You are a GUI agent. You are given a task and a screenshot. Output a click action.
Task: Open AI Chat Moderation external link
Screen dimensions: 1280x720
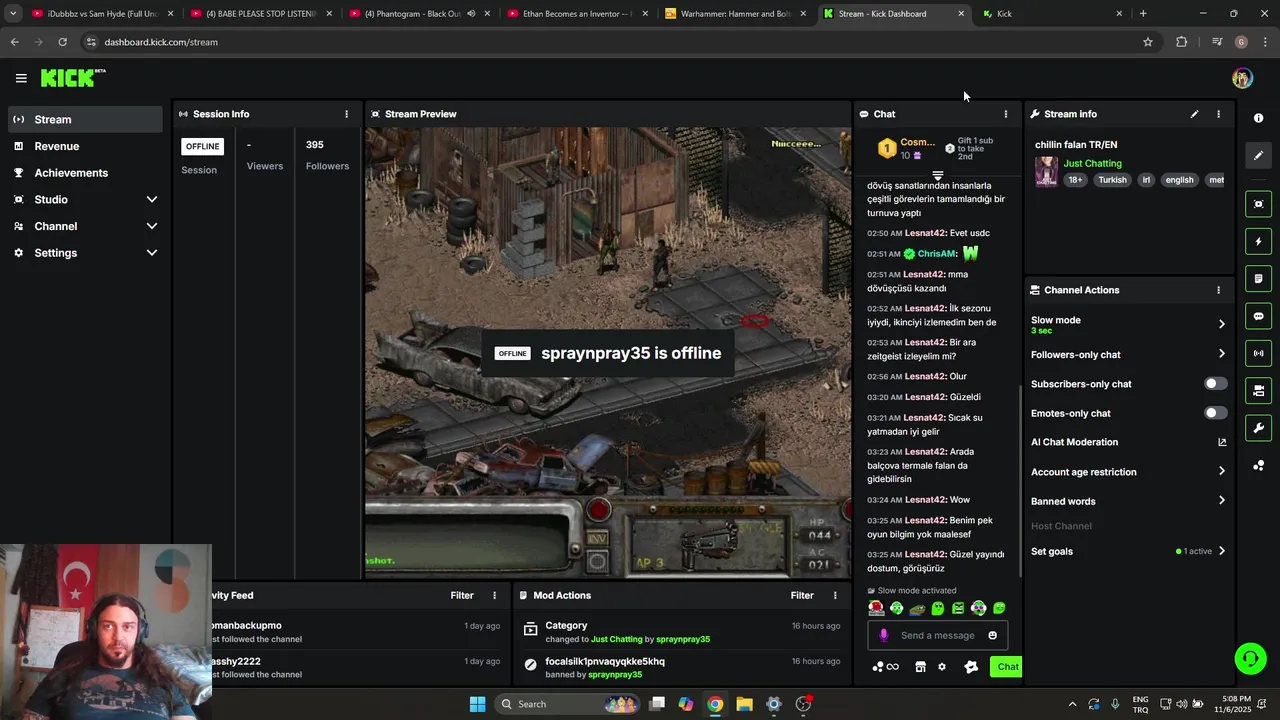pyautogui.click(x=1222, y=442)
